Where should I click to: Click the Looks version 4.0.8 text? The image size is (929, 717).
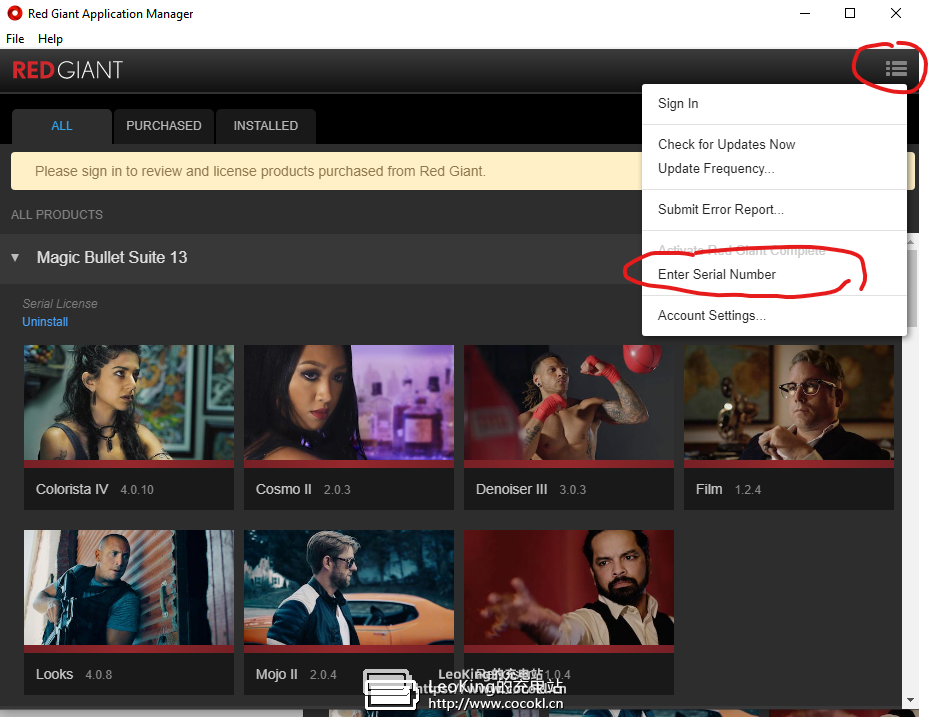pyautogui.click(x=98, y=675)
